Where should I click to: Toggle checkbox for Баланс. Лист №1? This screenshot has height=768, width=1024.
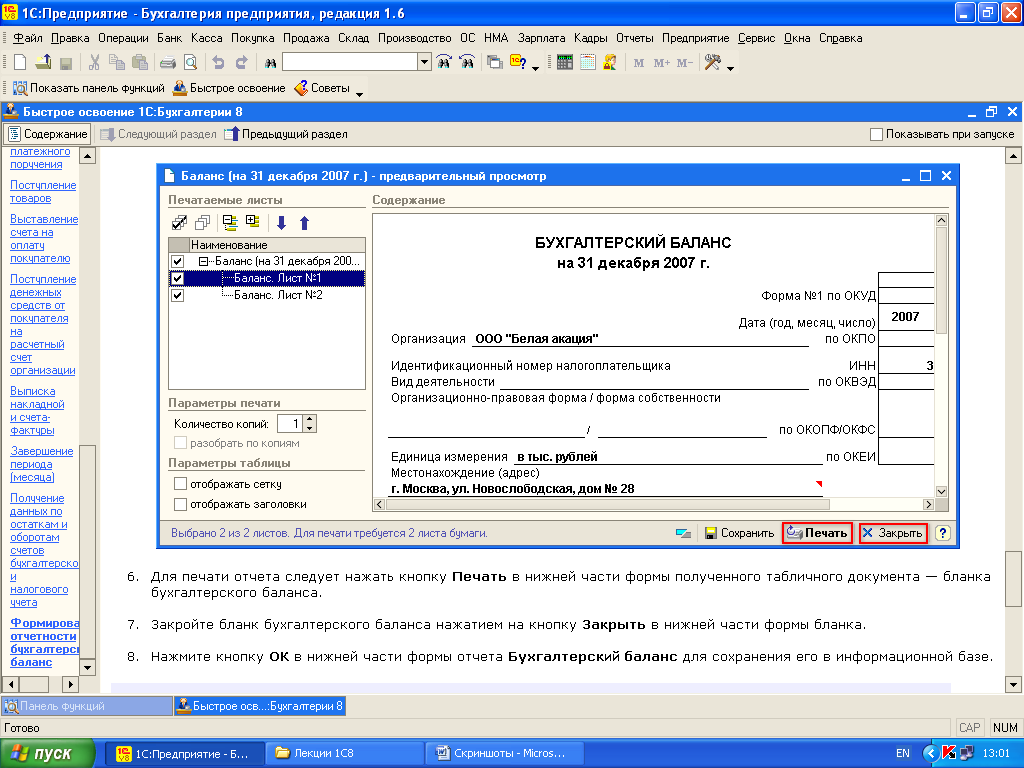point(178,278)
